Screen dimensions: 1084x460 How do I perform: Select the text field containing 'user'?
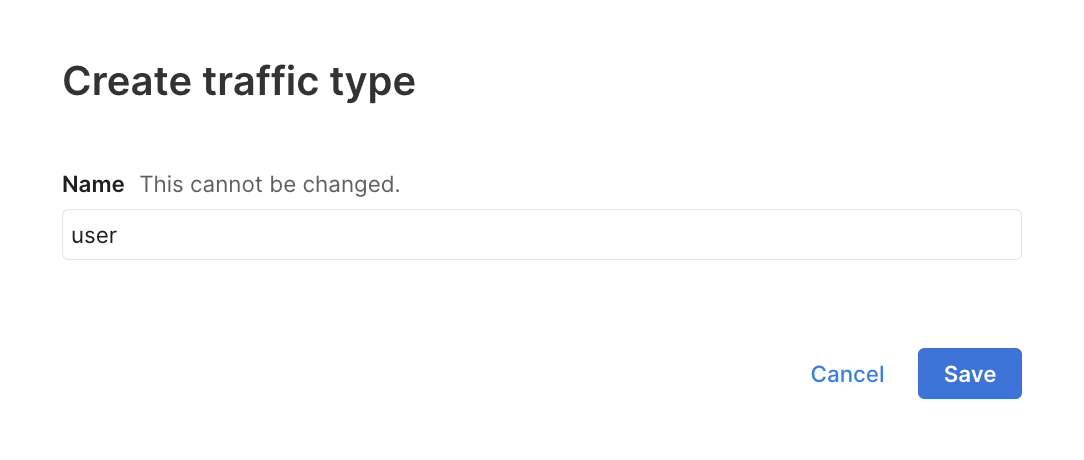[x=541, y=235]
